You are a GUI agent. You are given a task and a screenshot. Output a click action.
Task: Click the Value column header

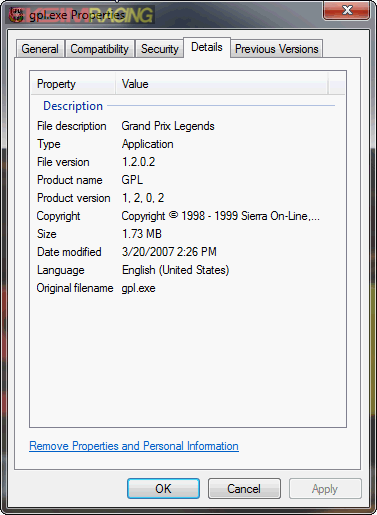222,84
